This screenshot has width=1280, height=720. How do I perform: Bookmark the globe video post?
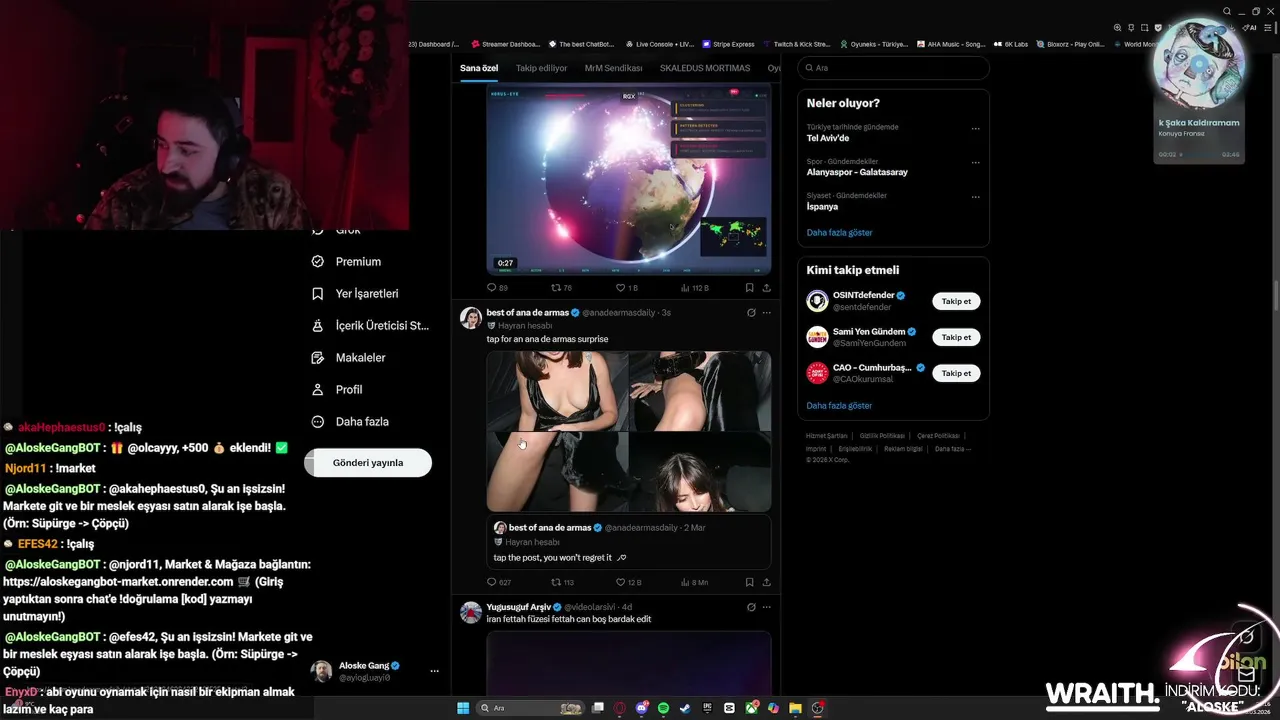pos(749,288)
